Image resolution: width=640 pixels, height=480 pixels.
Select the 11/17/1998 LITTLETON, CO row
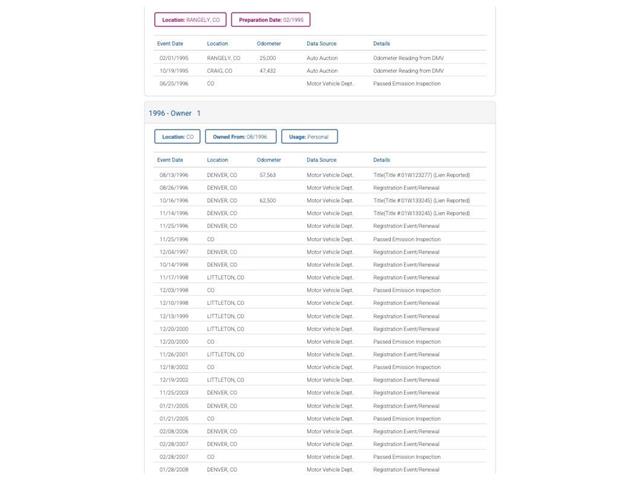pyautogui.click(x=320, y=278)
